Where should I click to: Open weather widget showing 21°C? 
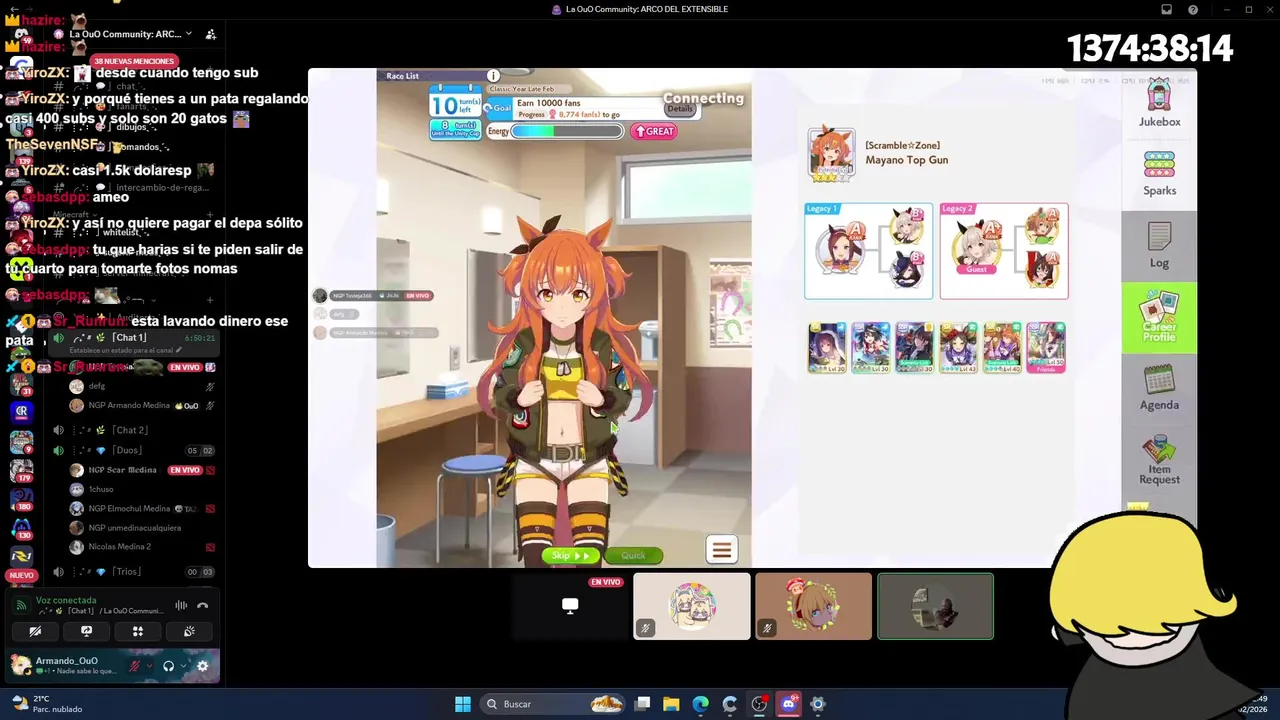(46, 704)
